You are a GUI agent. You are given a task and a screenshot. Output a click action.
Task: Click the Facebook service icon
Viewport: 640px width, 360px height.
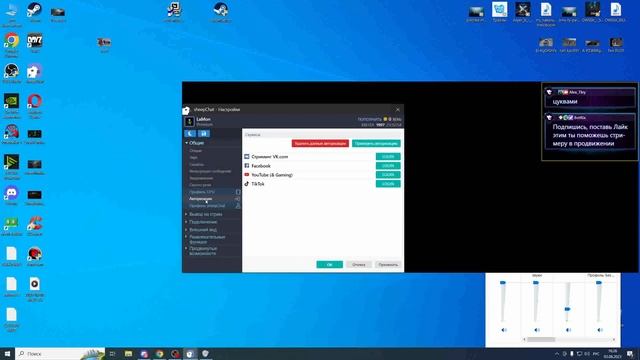click(247, 166)
